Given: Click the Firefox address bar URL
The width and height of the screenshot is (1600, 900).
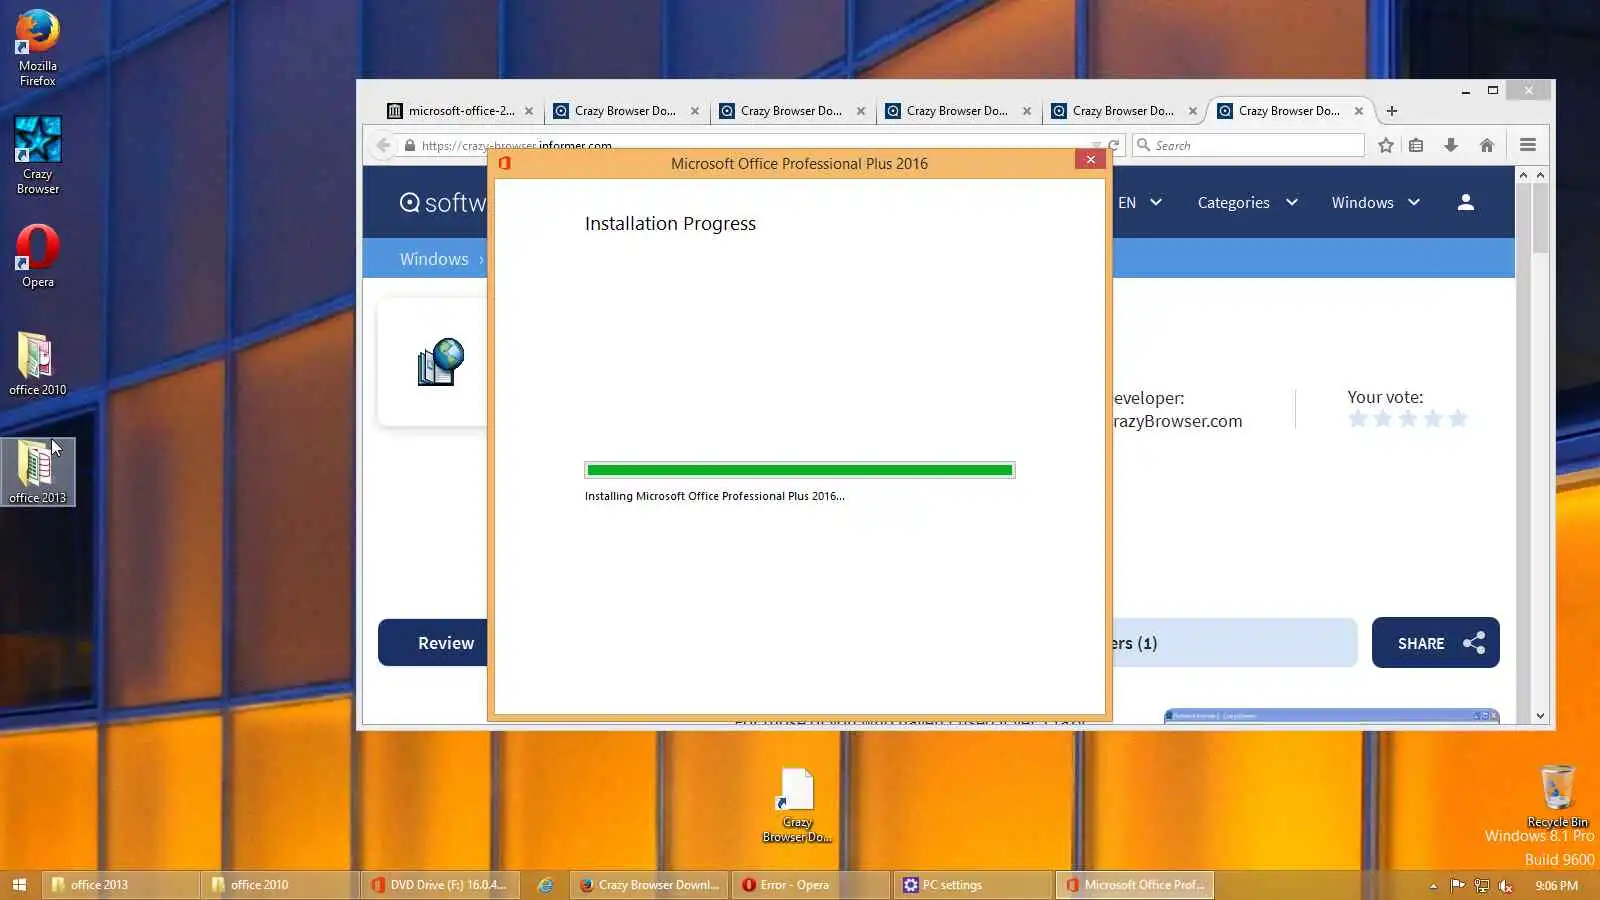Looking at the screenshot, I should (x=516, y=146).
